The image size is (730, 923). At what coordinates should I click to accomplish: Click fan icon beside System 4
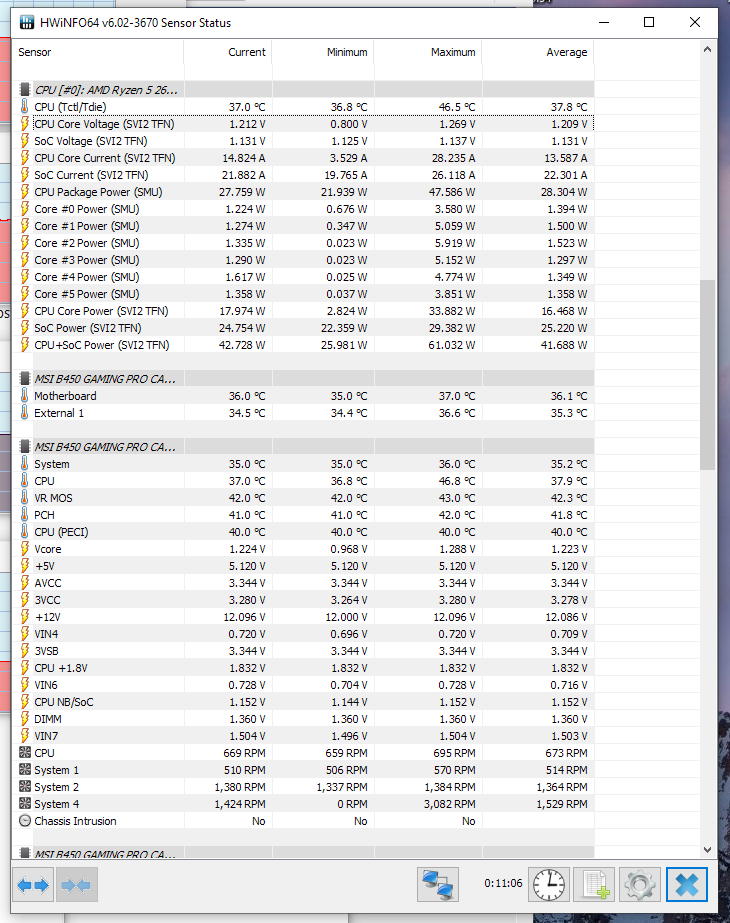25,804
